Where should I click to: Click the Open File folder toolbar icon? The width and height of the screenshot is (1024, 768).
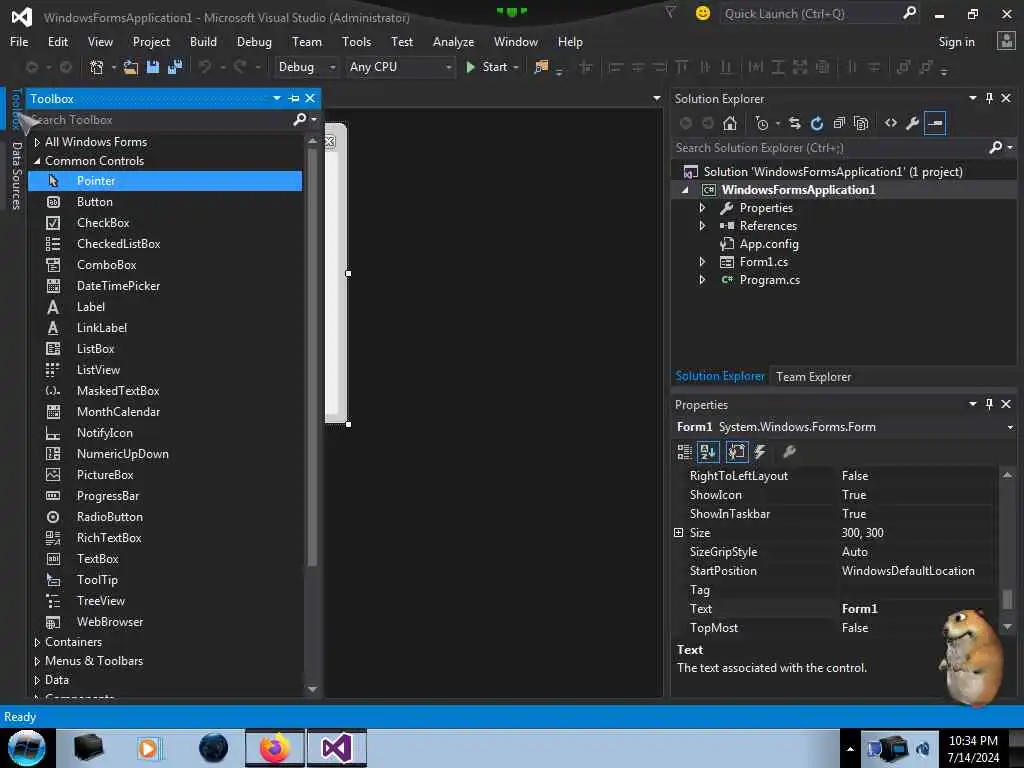(x=131, y=67)
